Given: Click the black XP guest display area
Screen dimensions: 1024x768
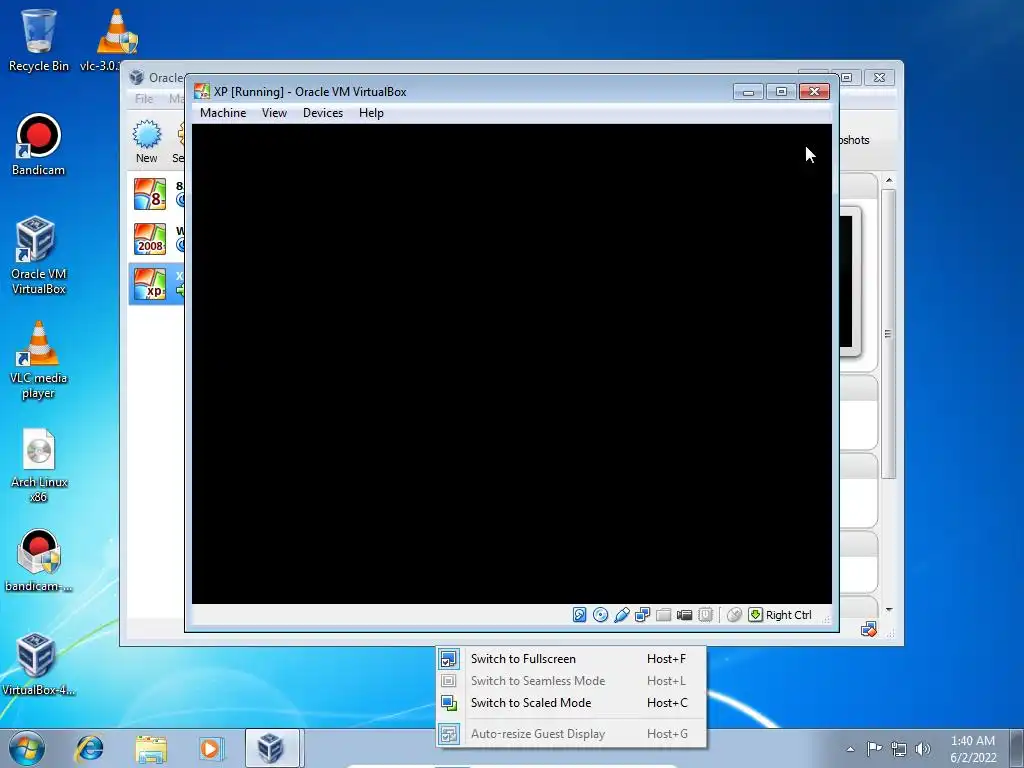Looking at the screenshot, I should [511, 364].
